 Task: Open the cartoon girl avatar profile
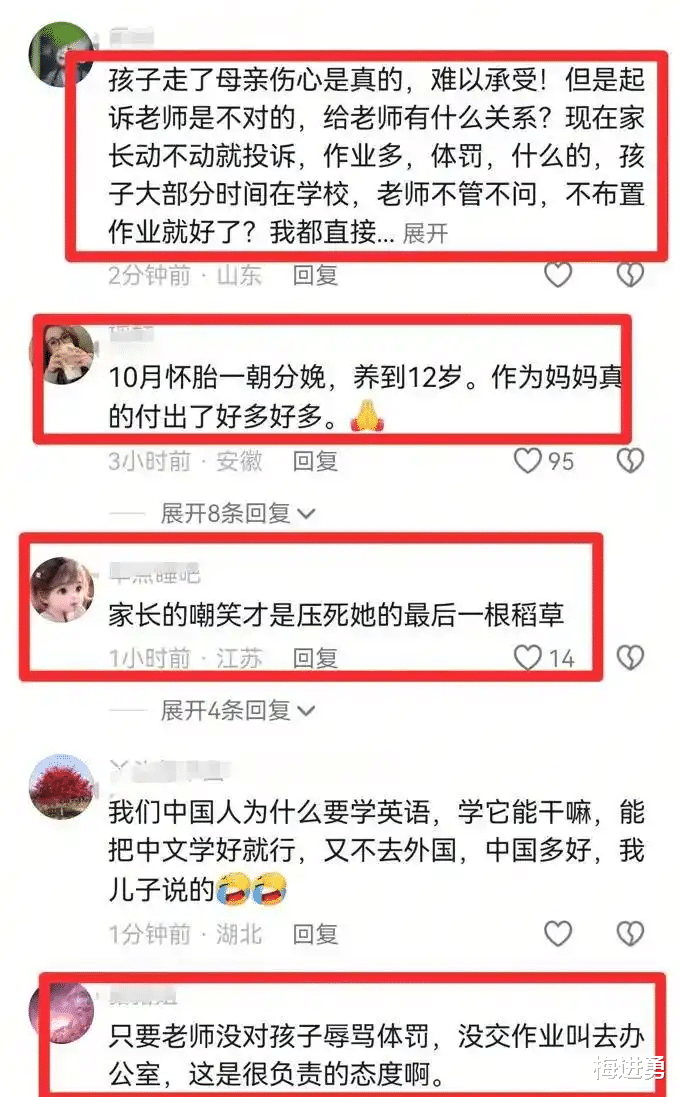tap(62, 589)
